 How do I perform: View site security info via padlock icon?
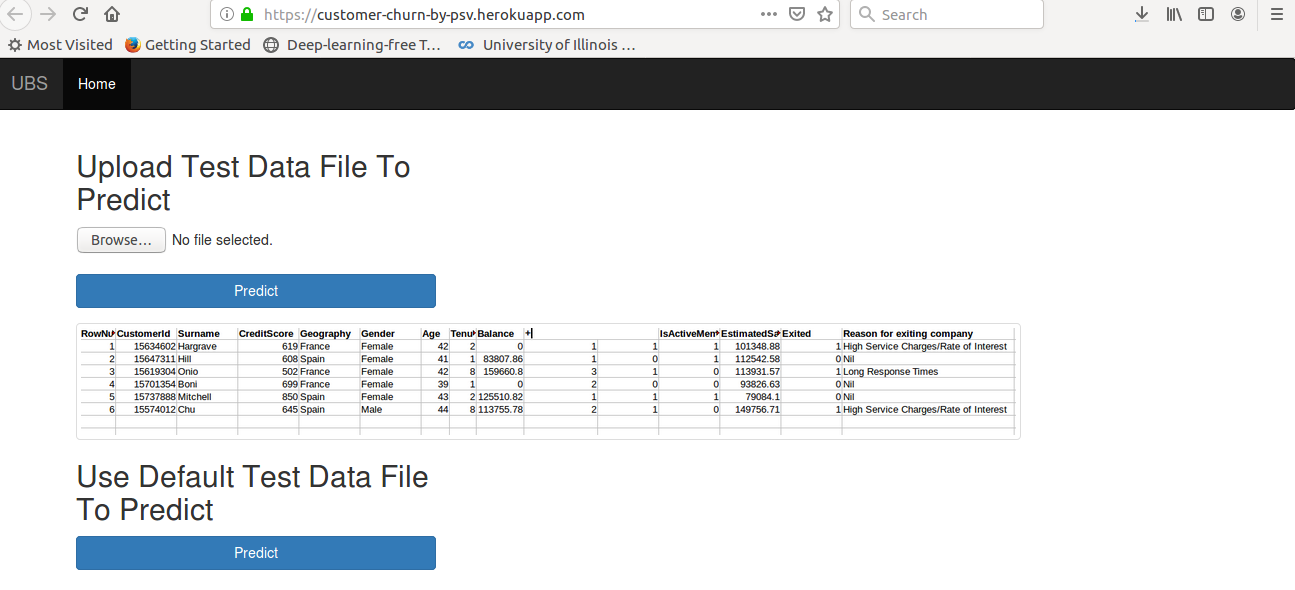click(x=246, y=14)
